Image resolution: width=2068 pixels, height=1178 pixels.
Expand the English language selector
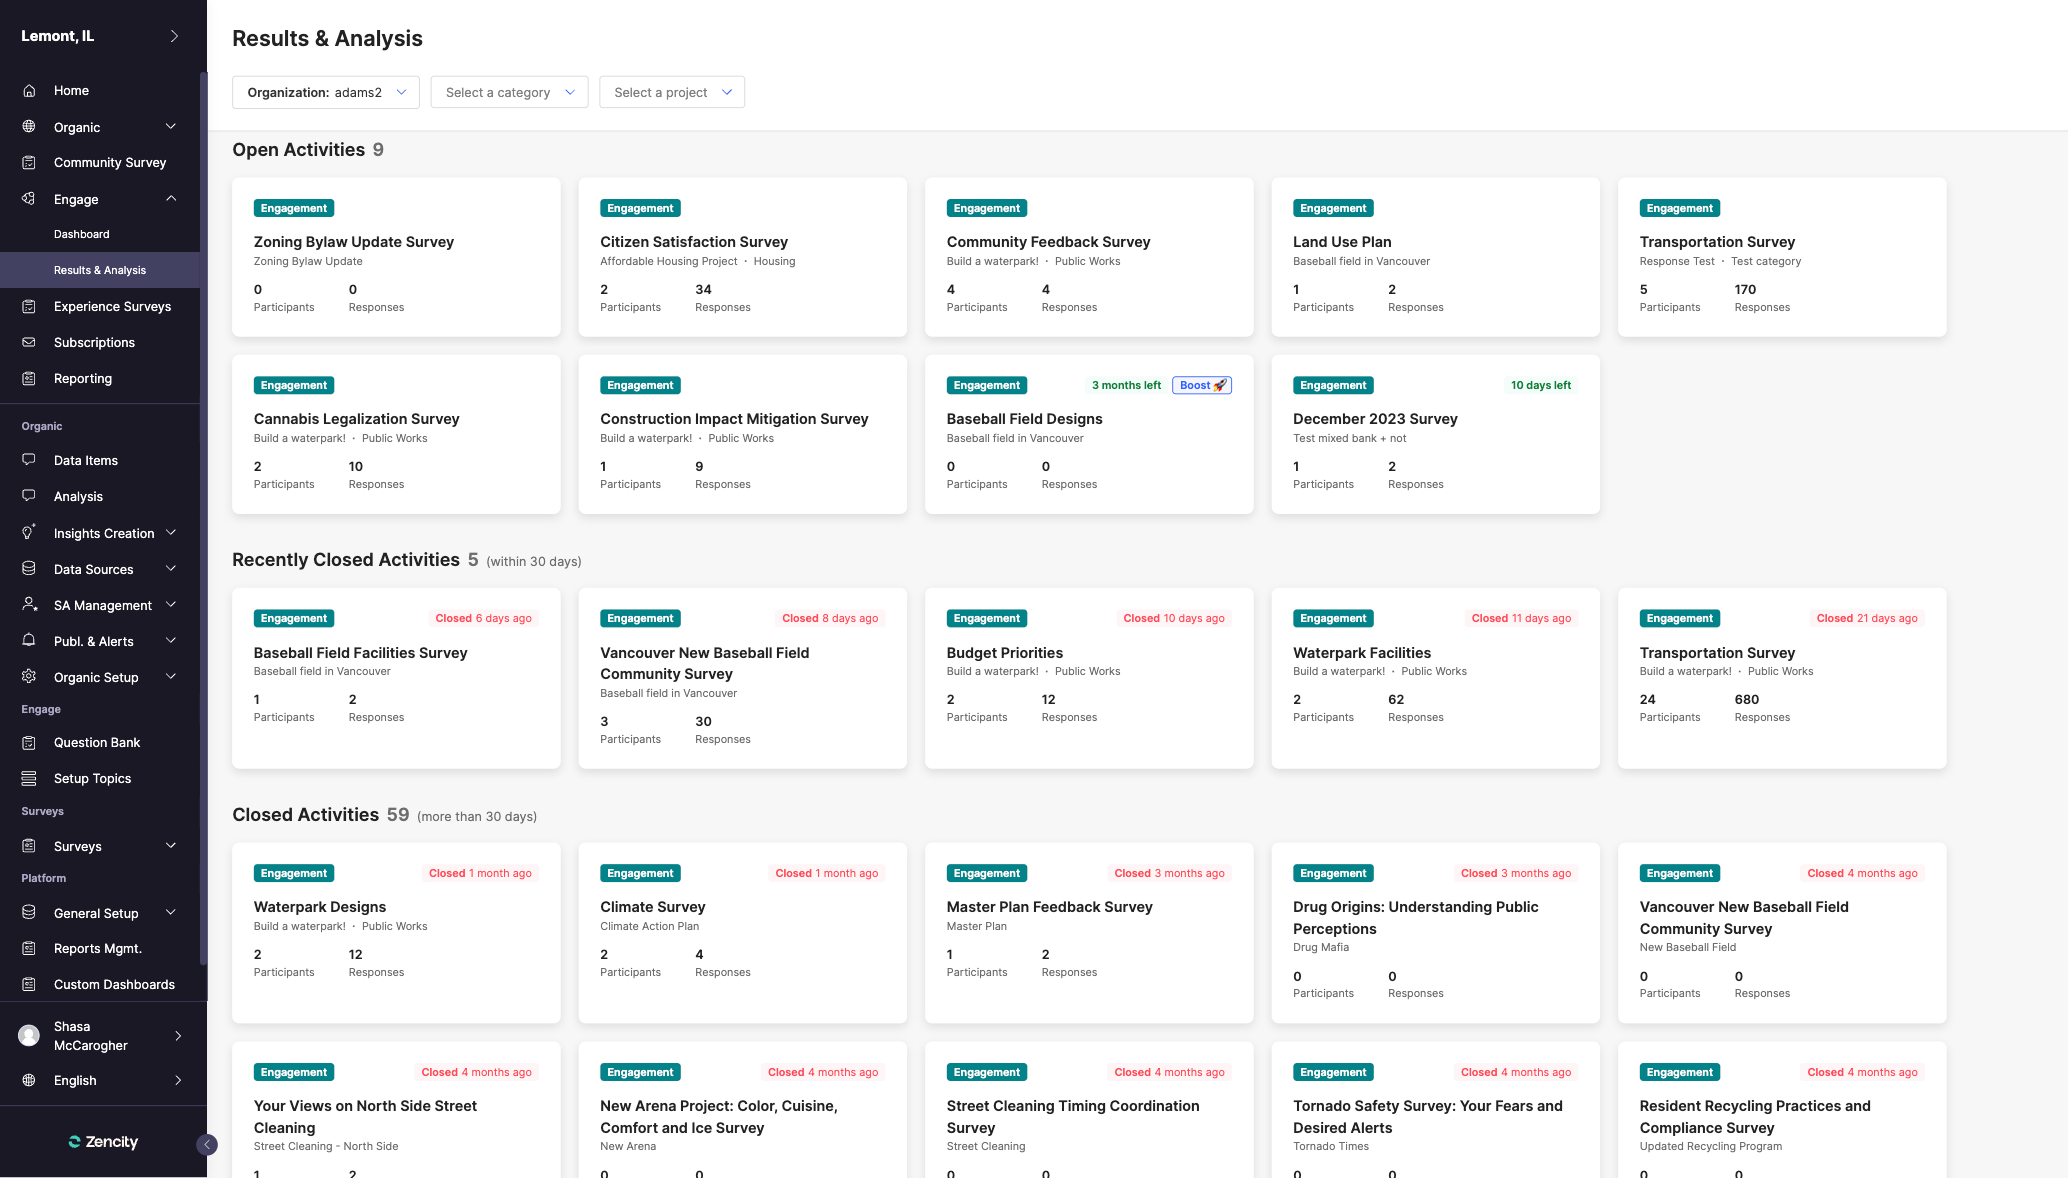[178, 1080]
